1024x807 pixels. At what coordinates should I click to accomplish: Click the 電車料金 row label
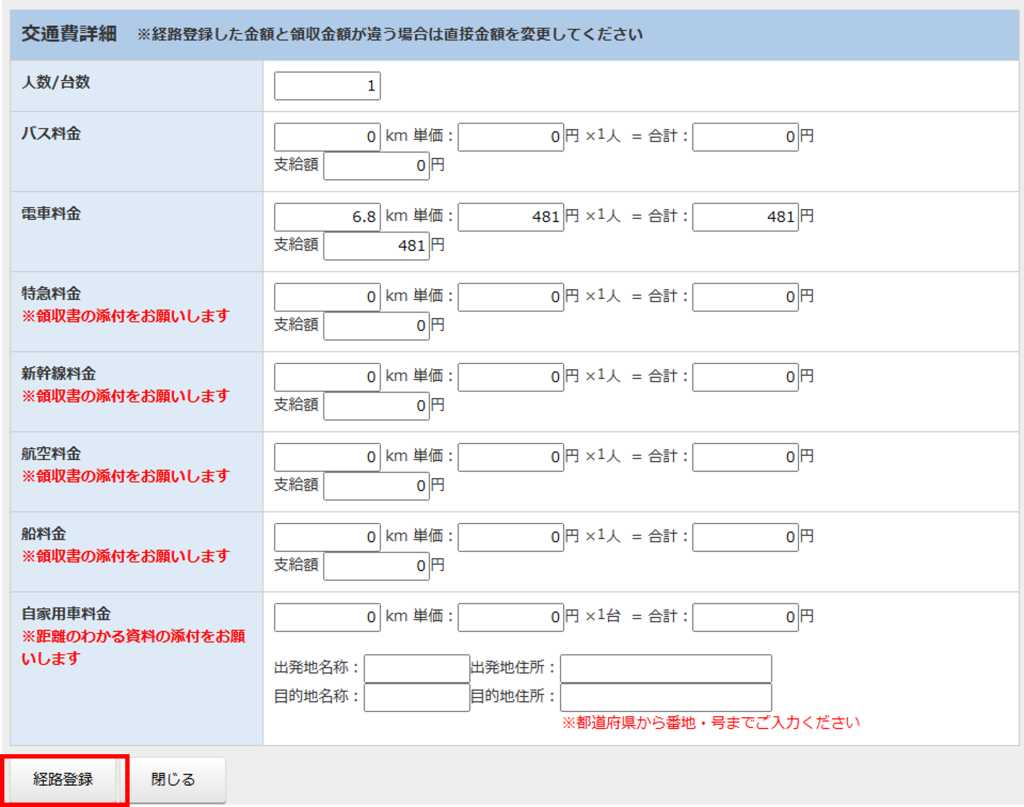coord(51,214)
